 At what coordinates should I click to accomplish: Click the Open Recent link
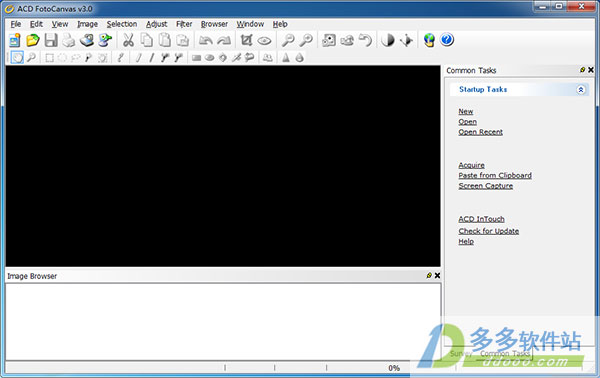point(481,132)
